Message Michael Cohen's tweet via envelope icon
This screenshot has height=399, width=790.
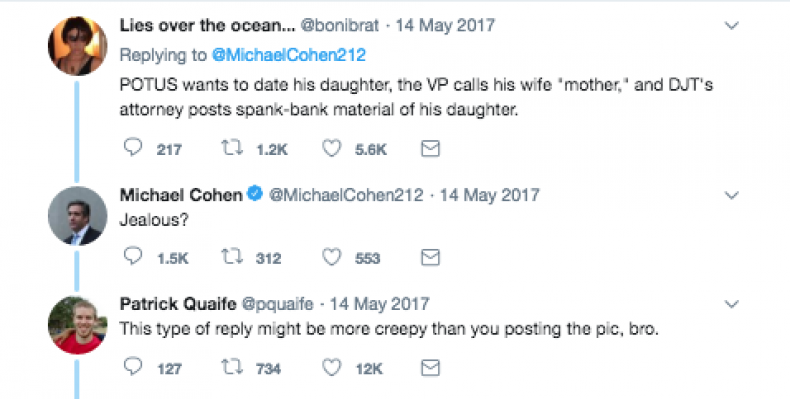430,257
